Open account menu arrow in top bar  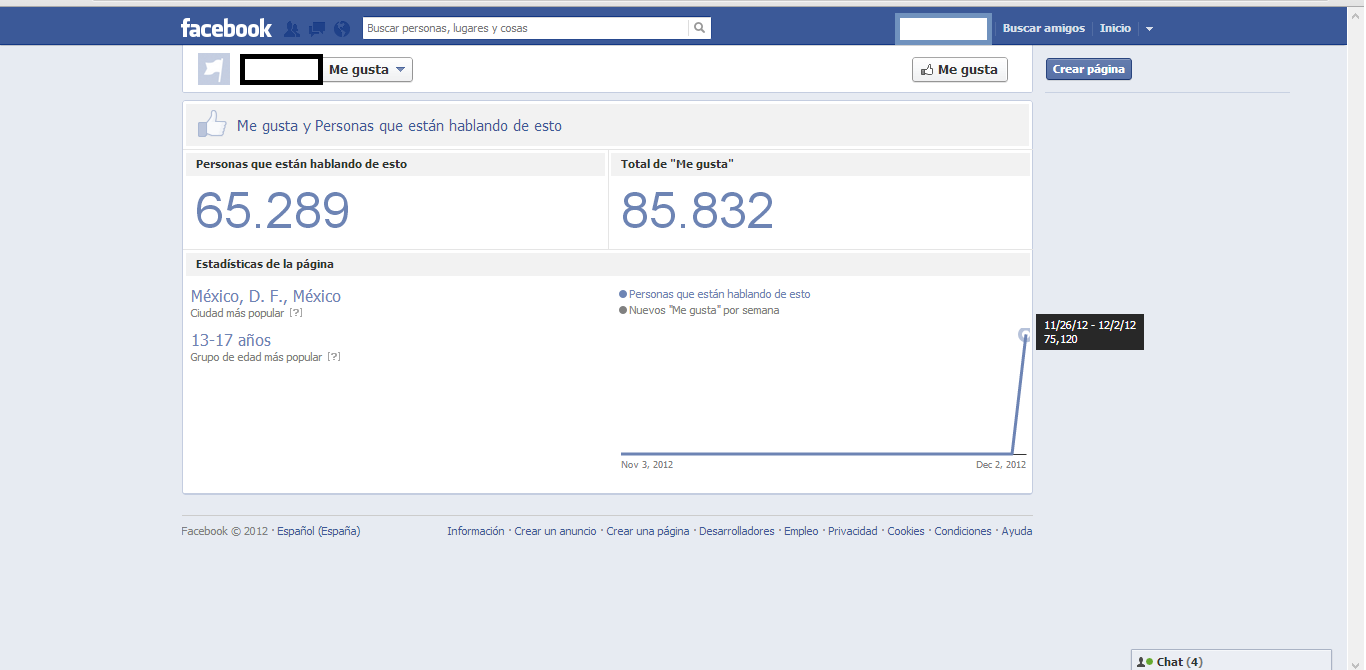point(1149,29)
